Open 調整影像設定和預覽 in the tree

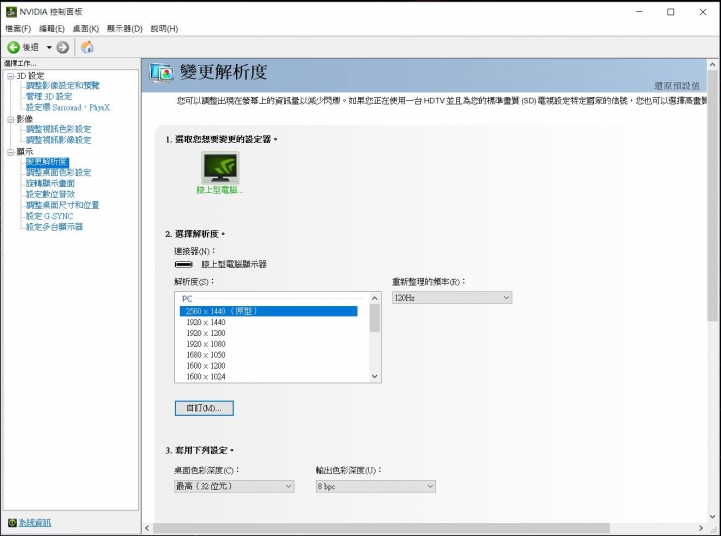(x=63, y=86)
